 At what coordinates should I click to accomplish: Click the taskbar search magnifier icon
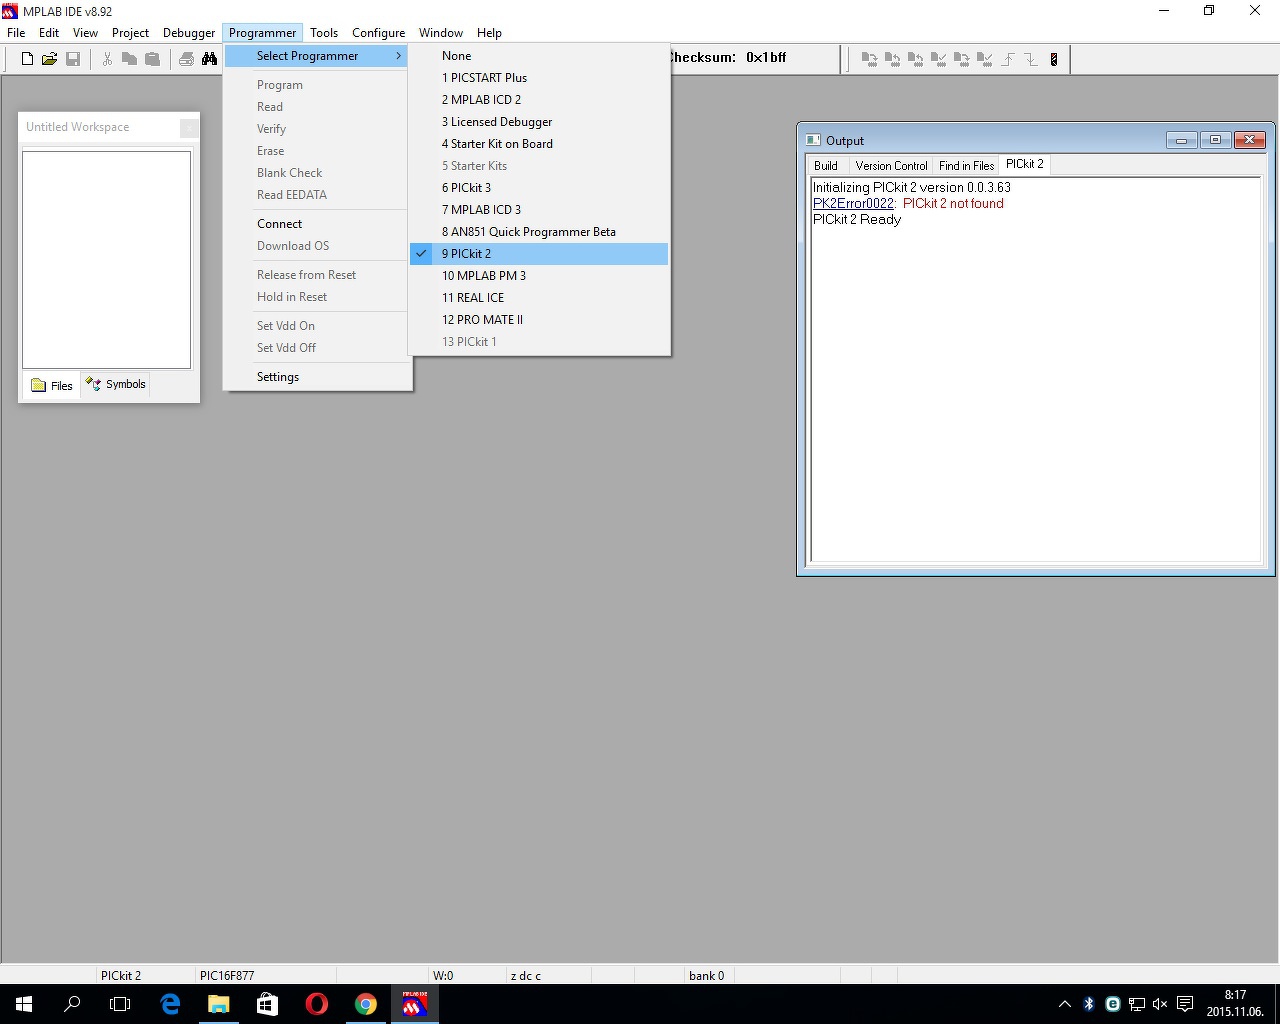tap(72, 1004)
